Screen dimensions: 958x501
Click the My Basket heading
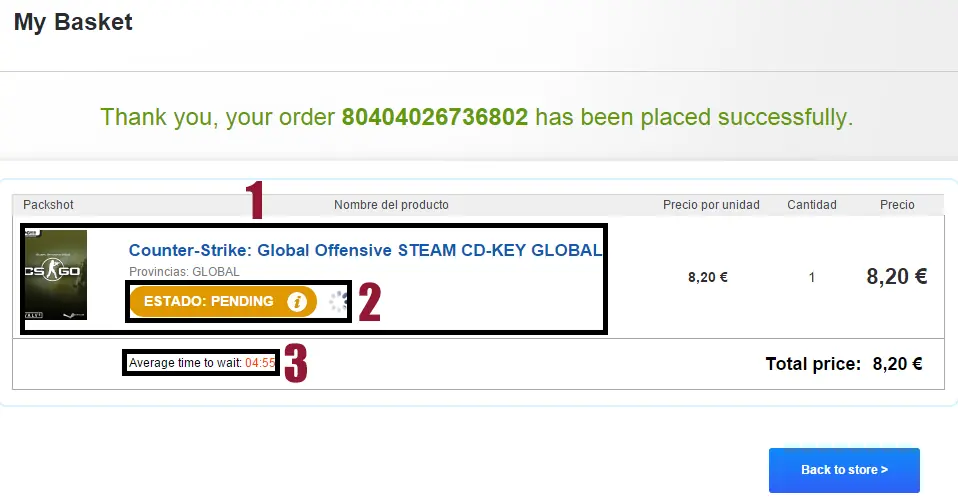click(x=73, y=21)
